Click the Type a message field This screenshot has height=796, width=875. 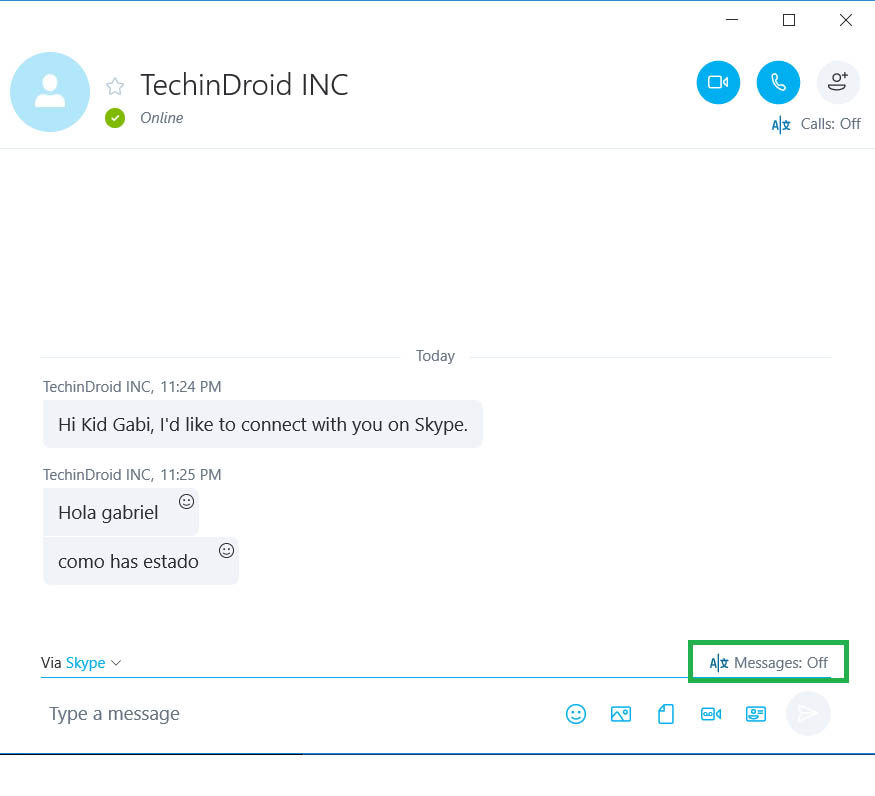(x=301, y=713)
